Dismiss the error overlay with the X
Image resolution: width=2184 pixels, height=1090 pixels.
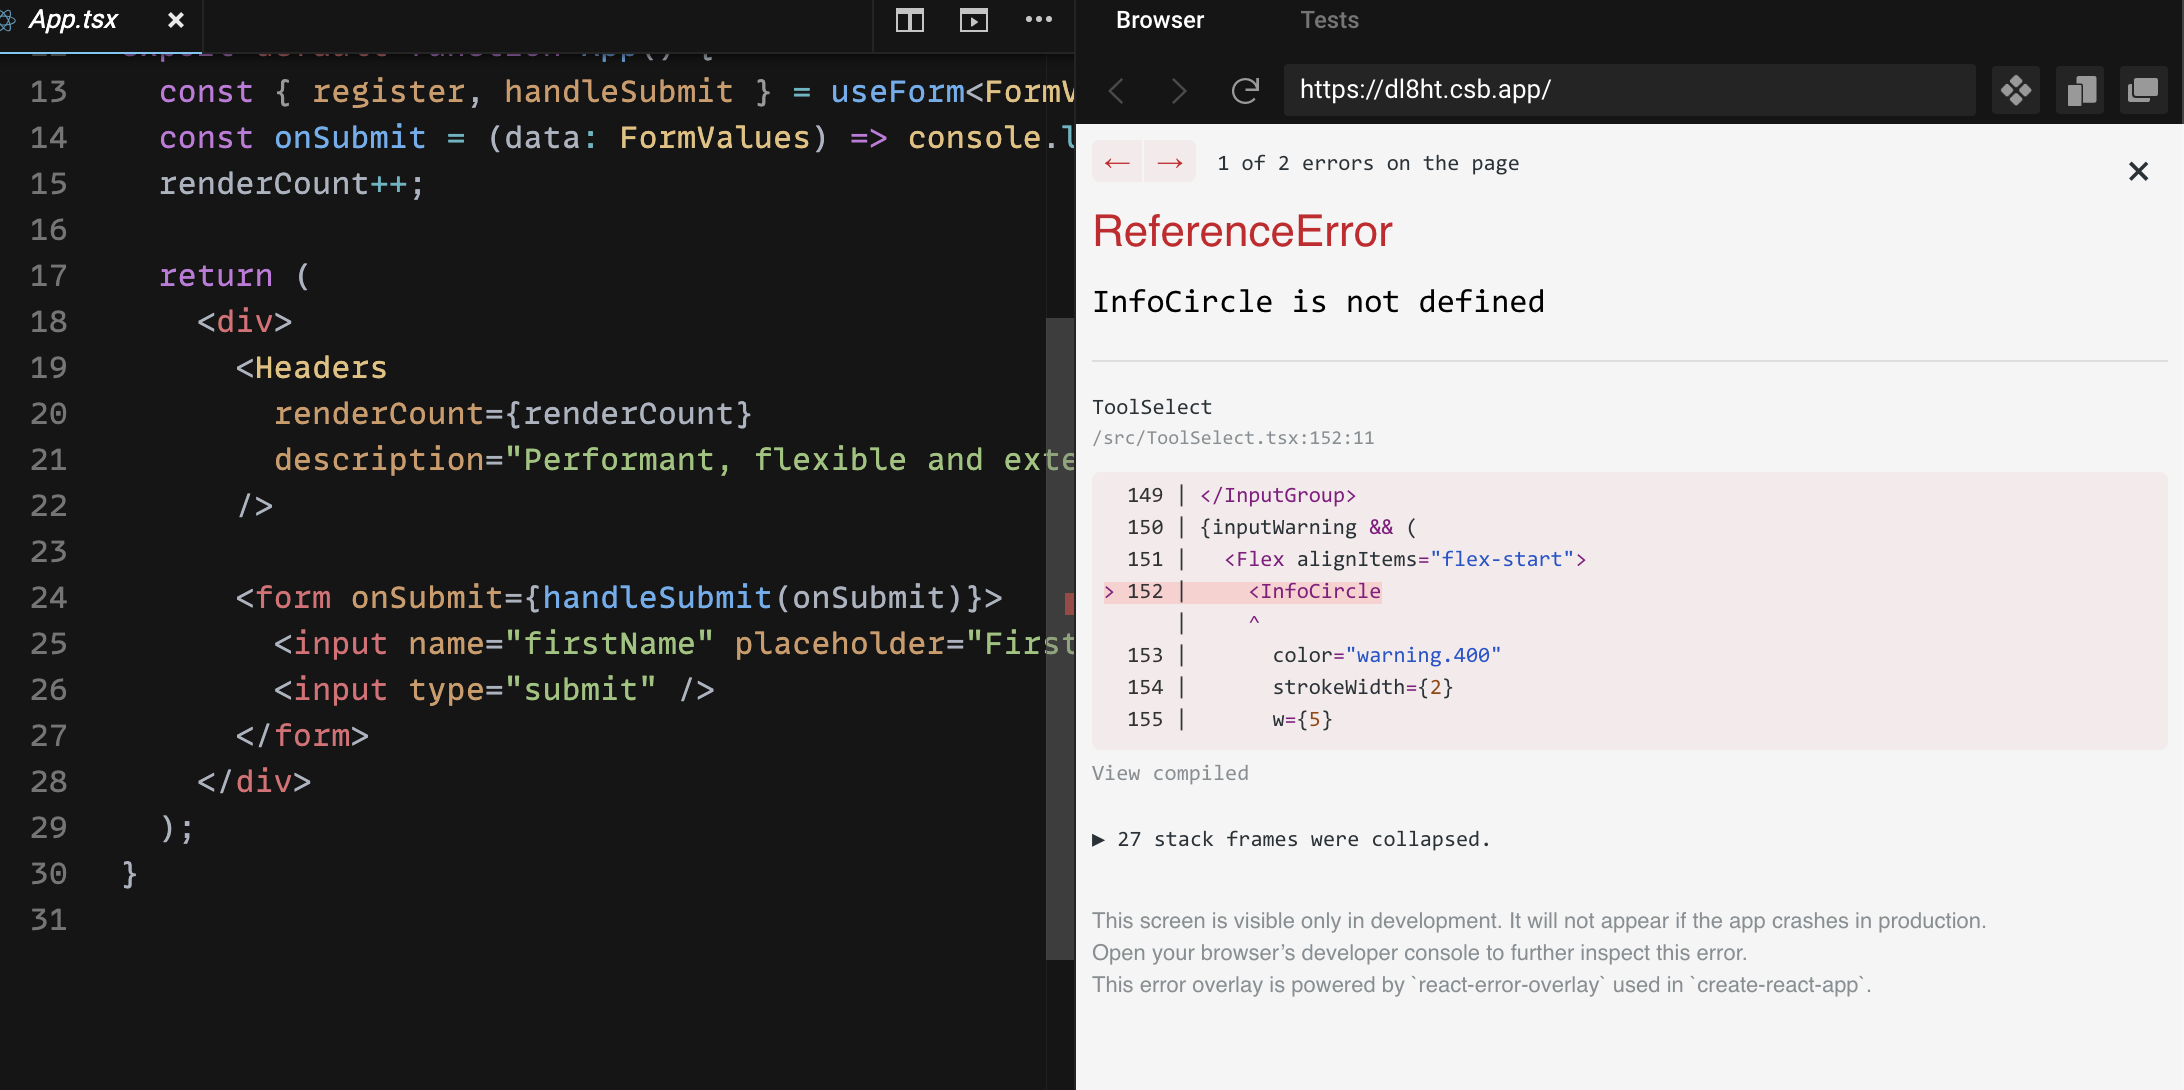pyautogui.click(x=2138, y=171)
